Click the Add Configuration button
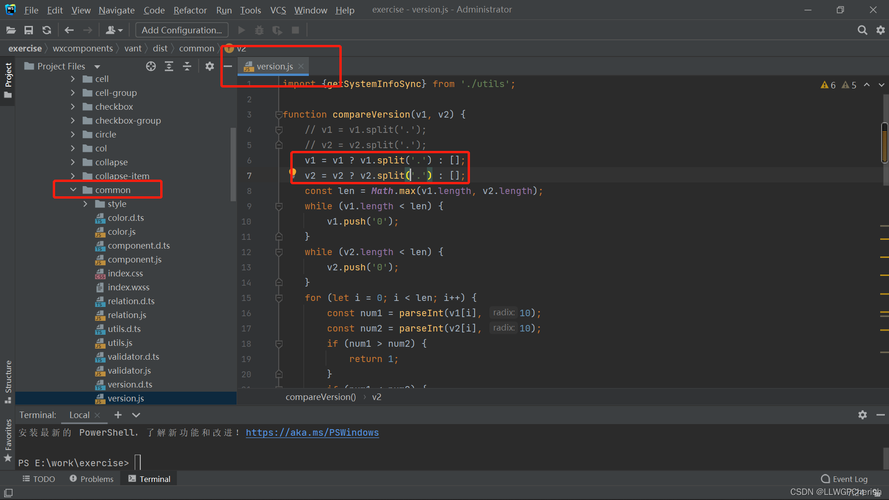Screen dimensions: 889x500 [181, 30]
